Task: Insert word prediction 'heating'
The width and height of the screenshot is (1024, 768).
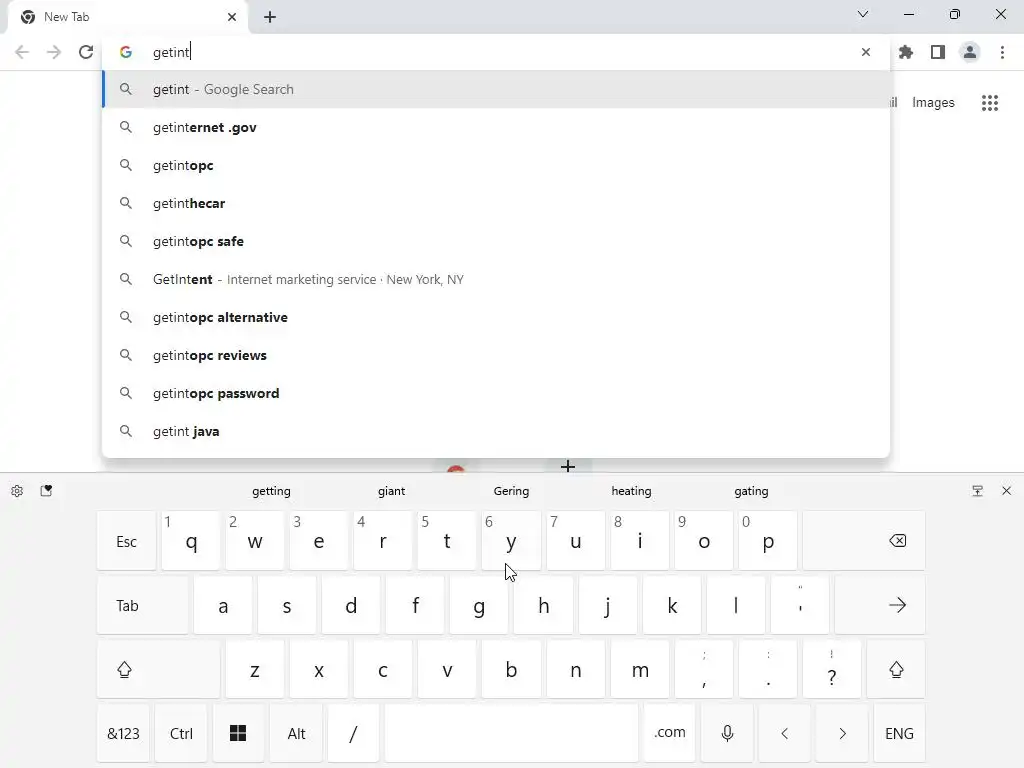Action: [x=631, y=491]
